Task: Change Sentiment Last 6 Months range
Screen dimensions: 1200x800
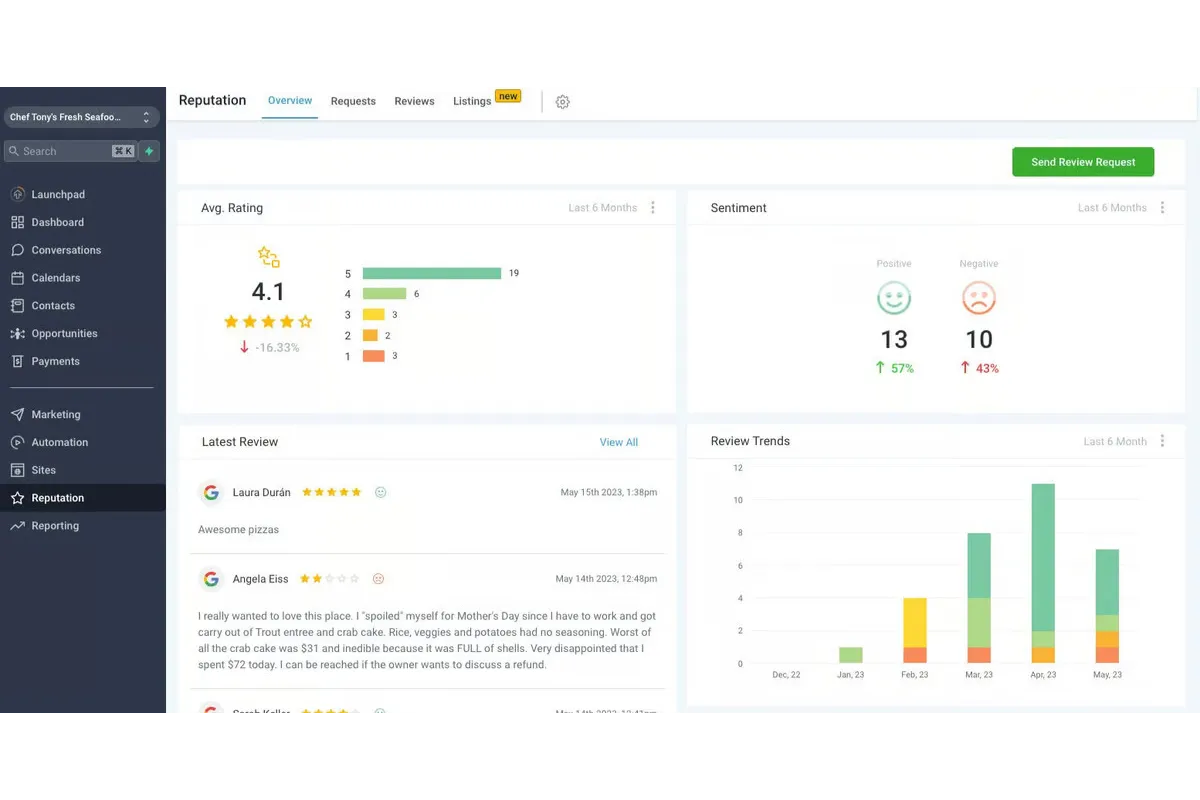Action: tap(1112, 208)
